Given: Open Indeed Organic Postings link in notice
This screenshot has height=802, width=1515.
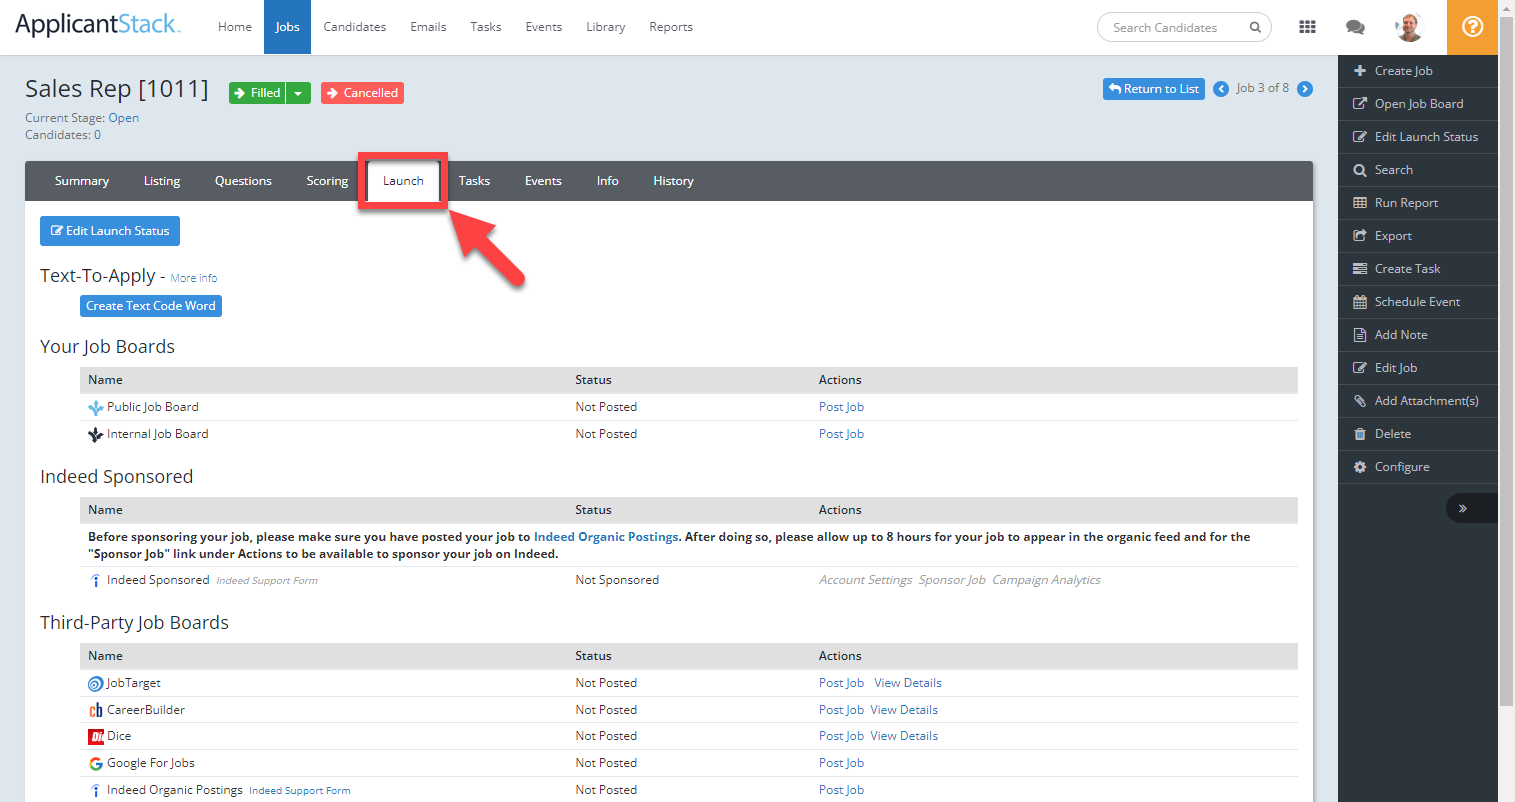Looking at the screenshot, I should click(606, 537).
